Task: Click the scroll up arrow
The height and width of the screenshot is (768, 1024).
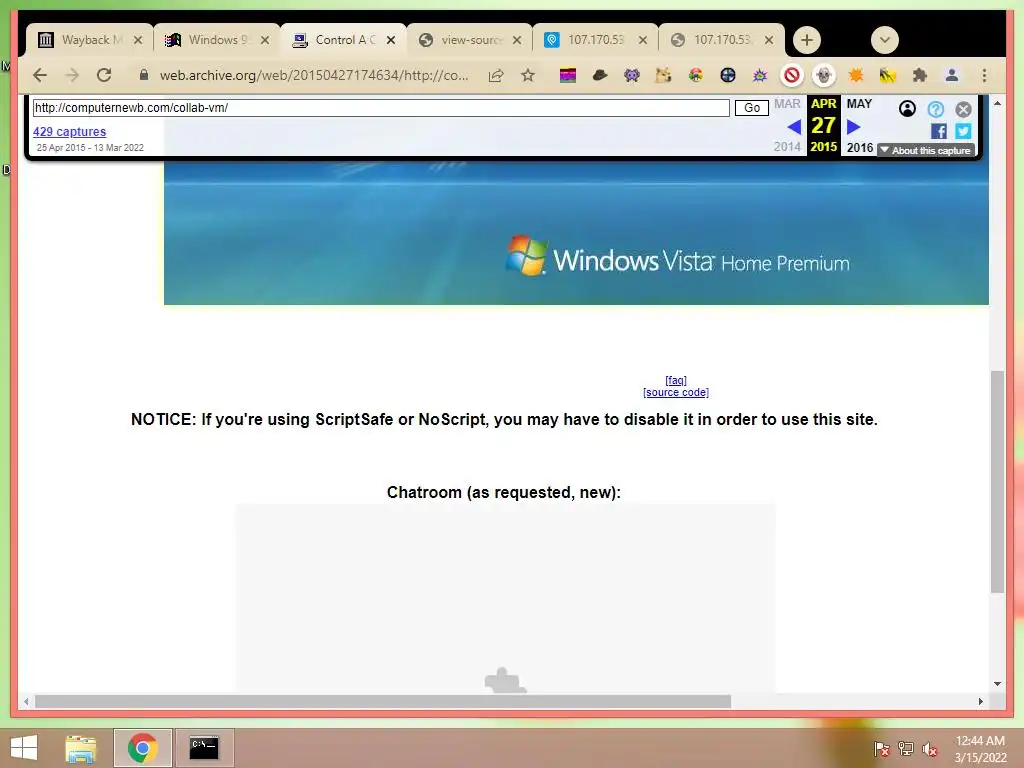Action: point(997,103)
